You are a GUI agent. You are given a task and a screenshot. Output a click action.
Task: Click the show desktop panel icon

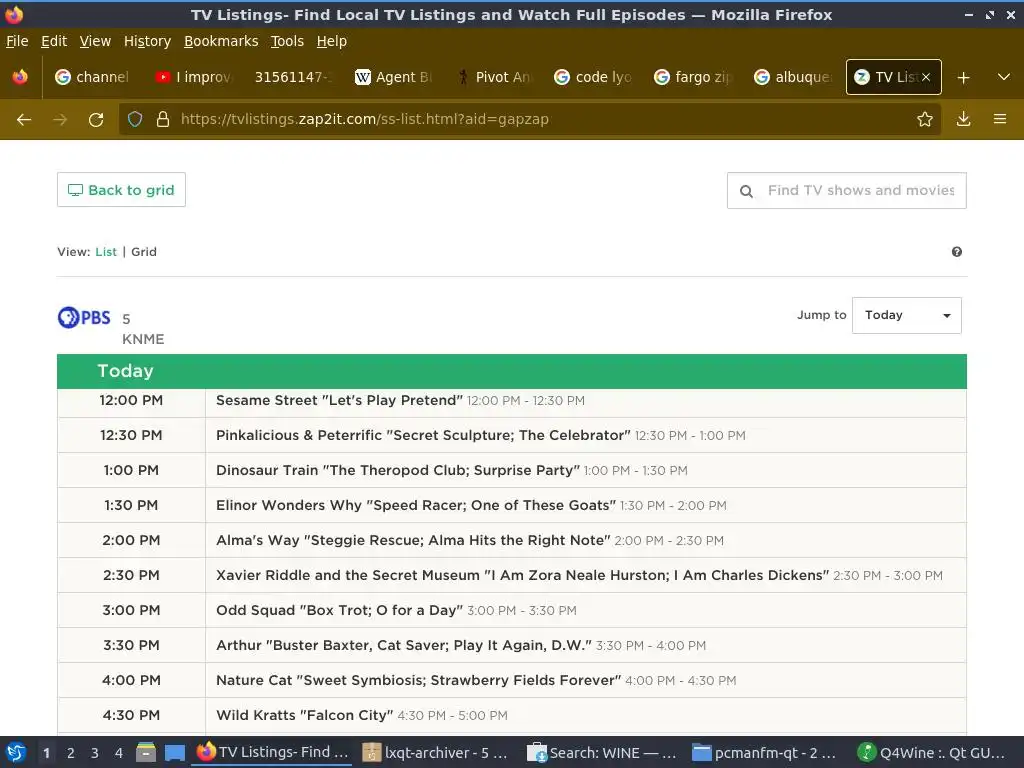coord(174,752)
